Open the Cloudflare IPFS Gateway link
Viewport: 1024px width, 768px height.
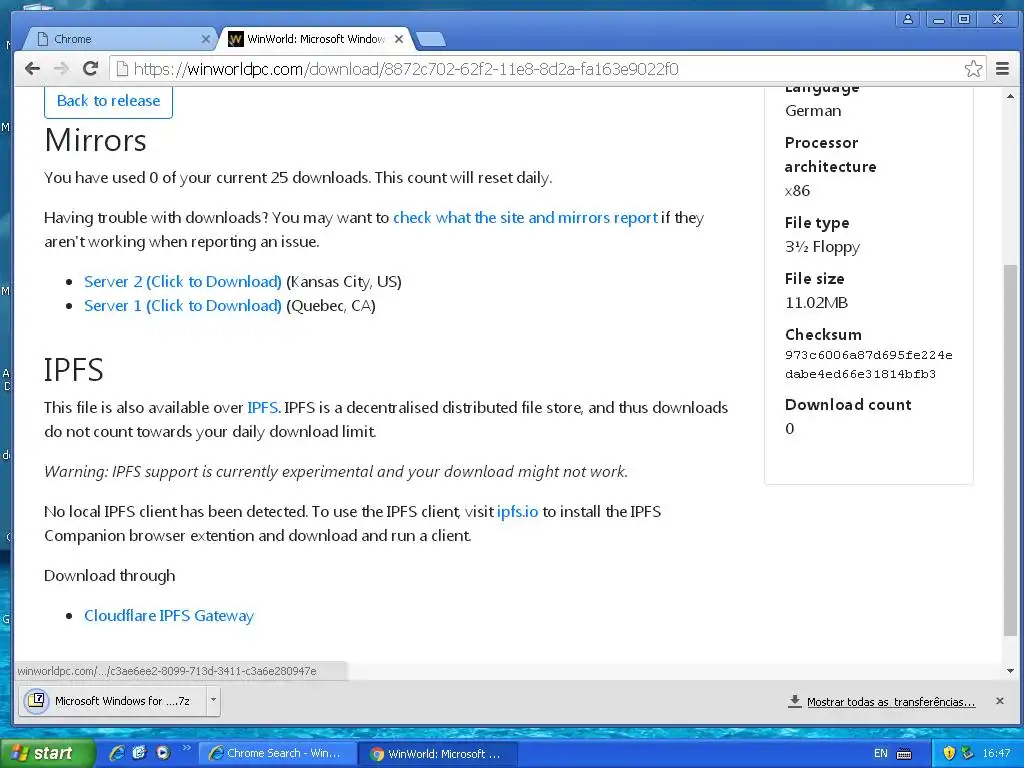coord(169,615)
